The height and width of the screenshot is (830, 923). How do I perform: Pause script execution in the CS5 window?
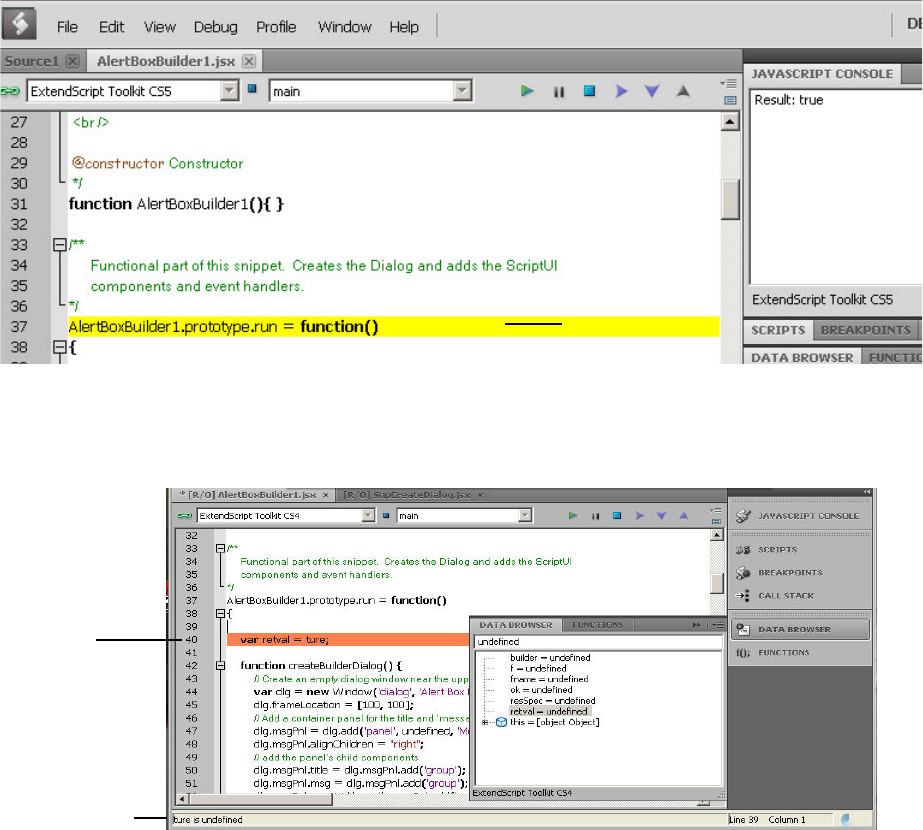(559, 92)
